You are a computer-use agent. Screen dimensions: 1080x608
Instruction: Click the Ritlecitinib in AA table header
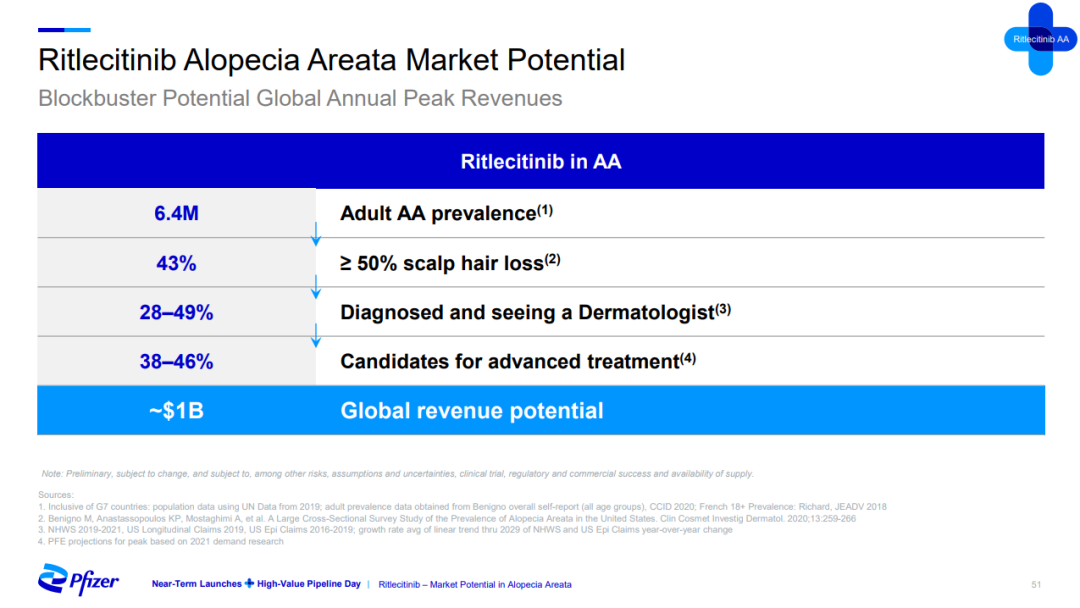[541, 161]
